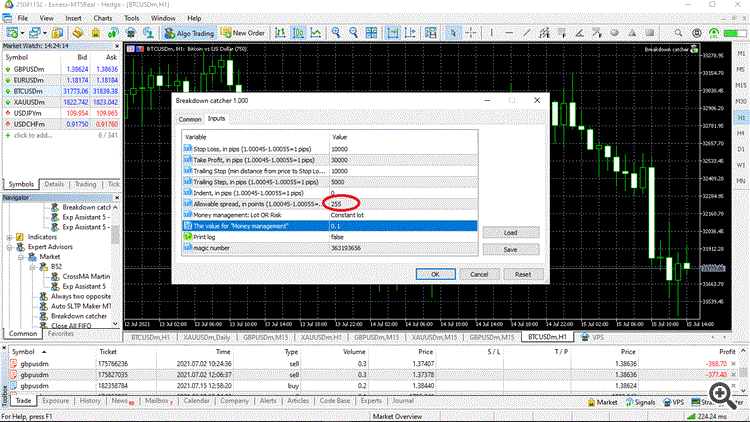Switch timeframe to W1
This screenshot has width=750, height=422.
click(x=741, y=165)
